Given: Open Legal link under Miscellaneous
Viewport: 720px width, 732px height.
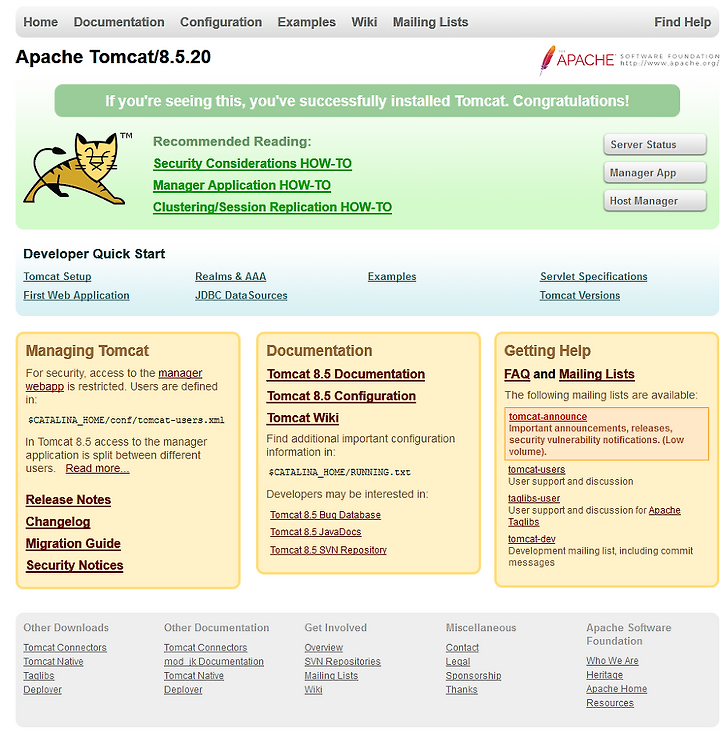Looking at the screenshot, I should [458, 662].
